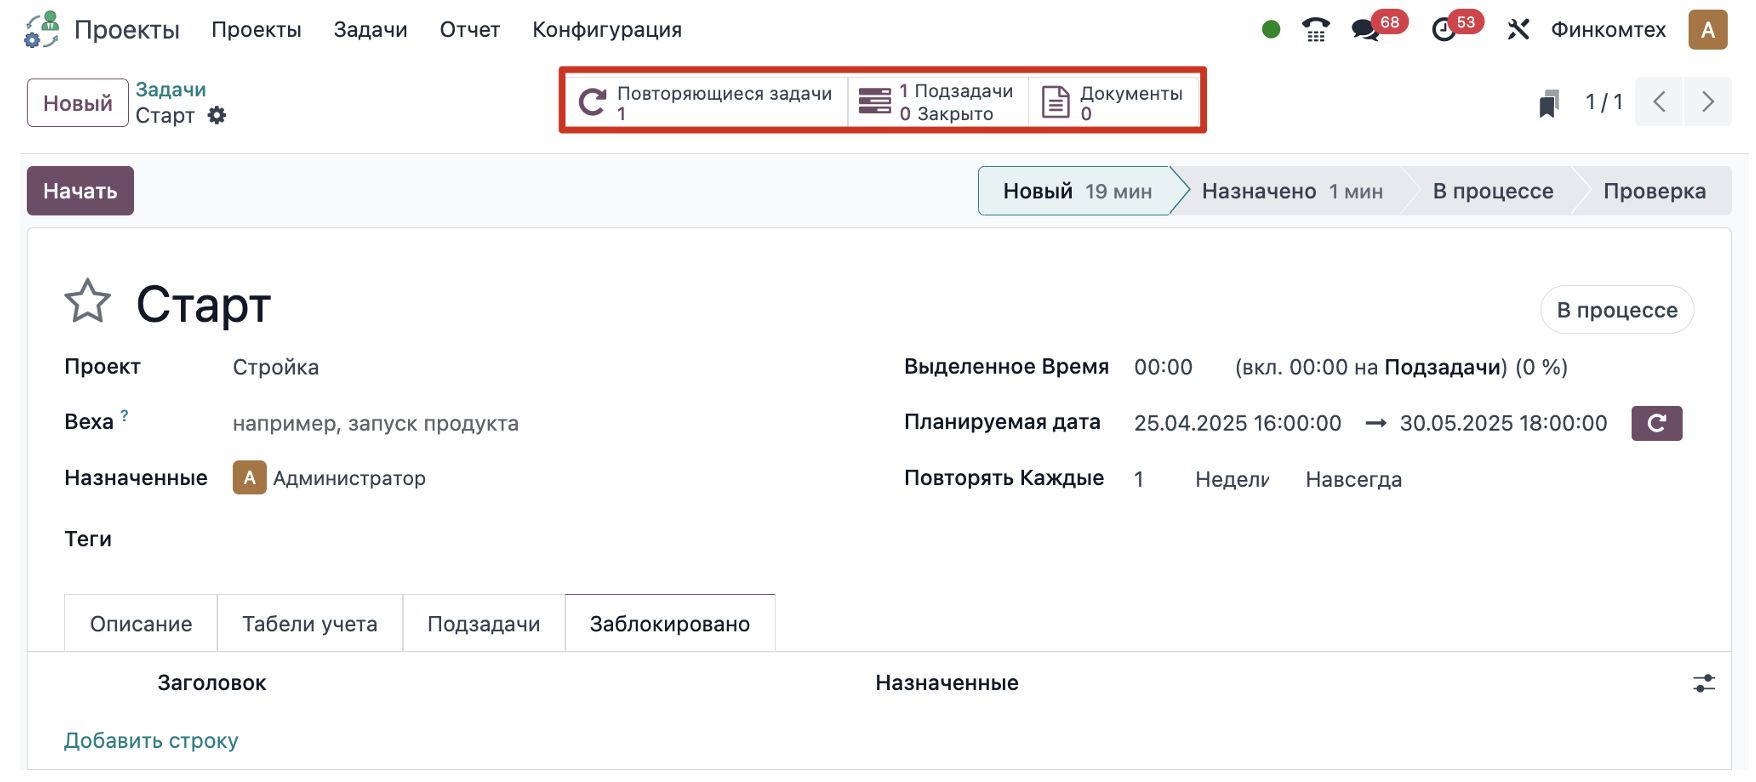Click the bookmark icon near record pager
This screenshot has width=1756, height=782.
coord(1549,103)
